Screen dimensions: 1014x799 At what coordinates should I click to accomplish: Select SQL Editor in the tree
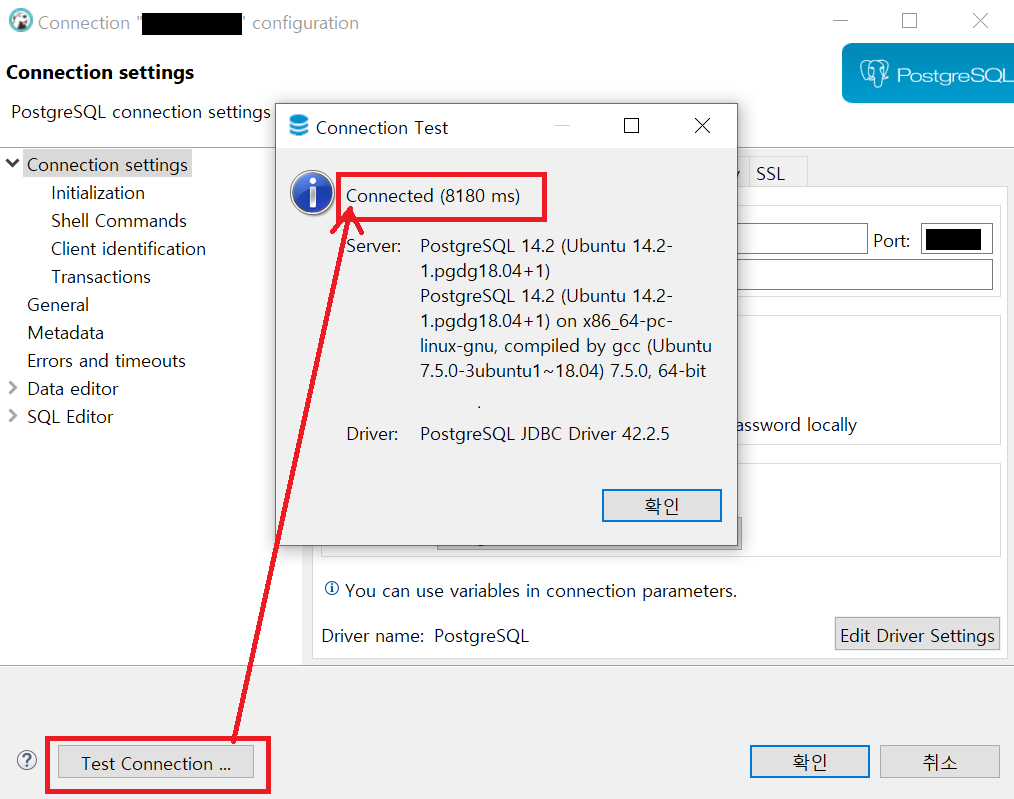pos(70,416)
